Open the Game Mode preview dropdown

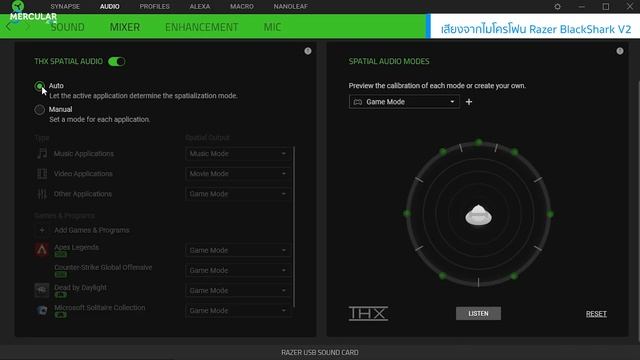404,102
